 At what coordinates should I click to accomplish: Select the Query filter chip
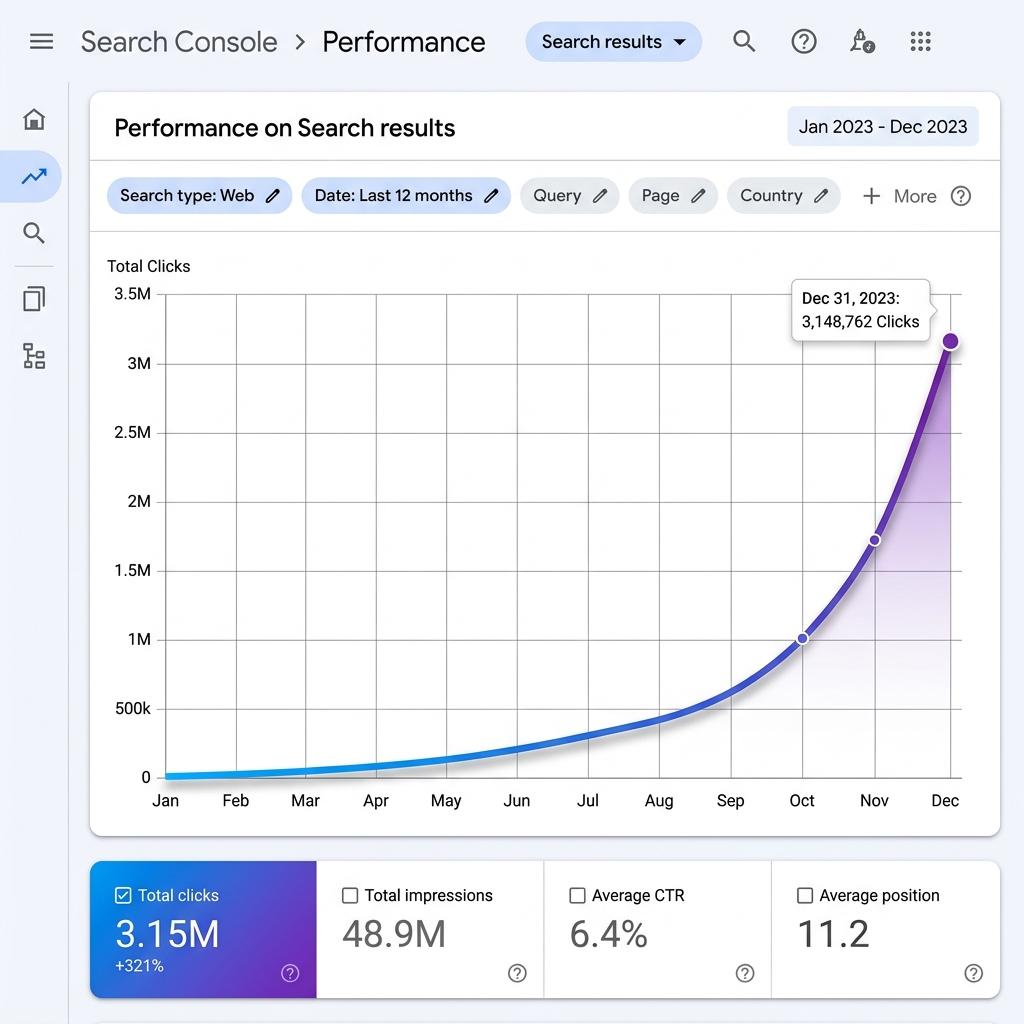click(569, 196)
